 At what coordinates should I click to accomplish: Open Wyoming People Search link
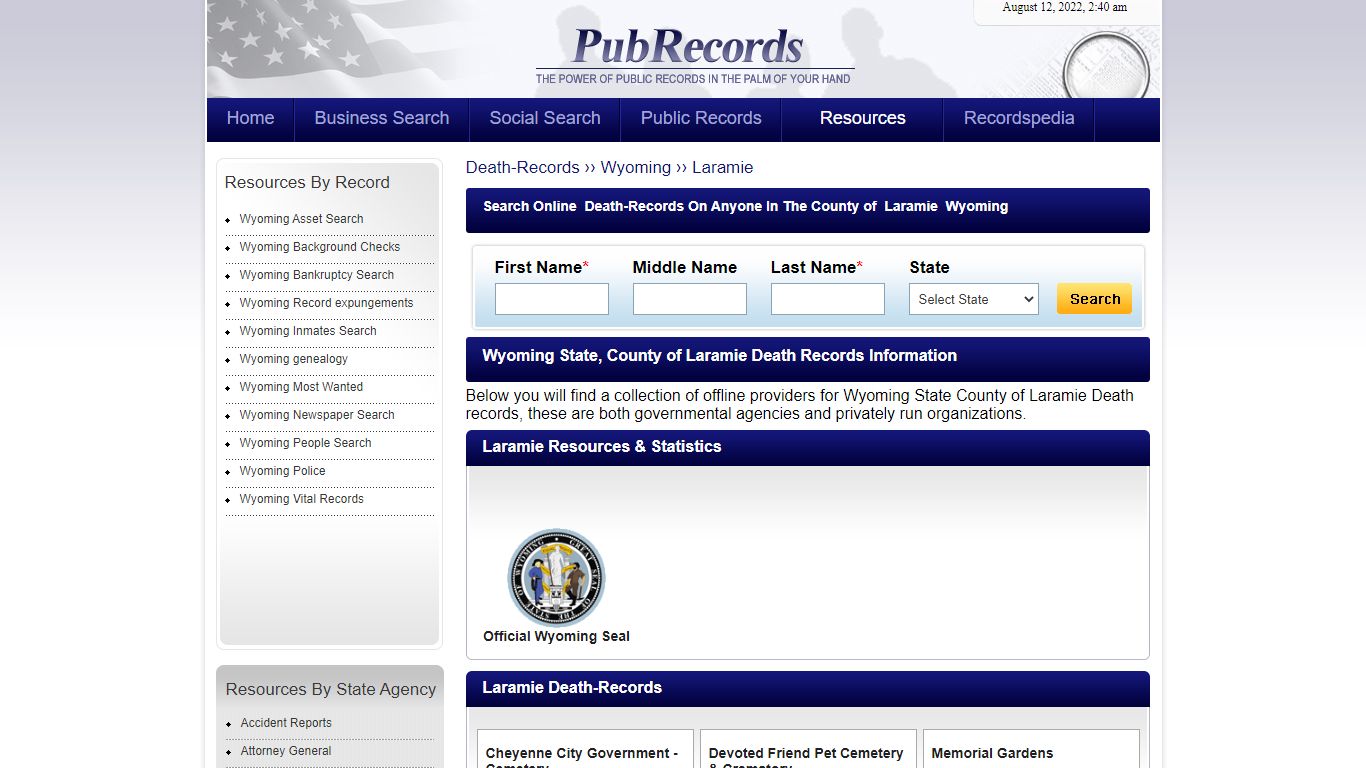[x=305, y=443]
